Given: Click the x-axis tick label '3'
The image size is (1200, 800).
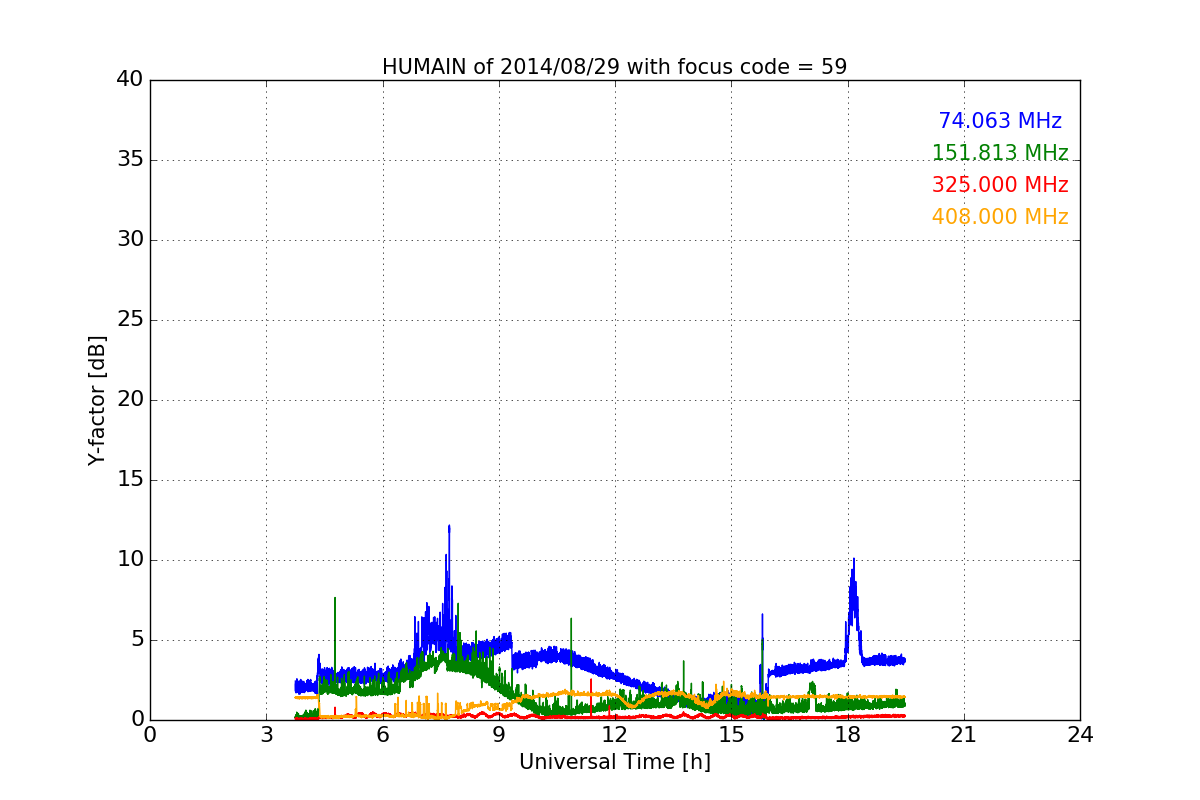Looking at the screenshot, I should click(x=266, y=734).
